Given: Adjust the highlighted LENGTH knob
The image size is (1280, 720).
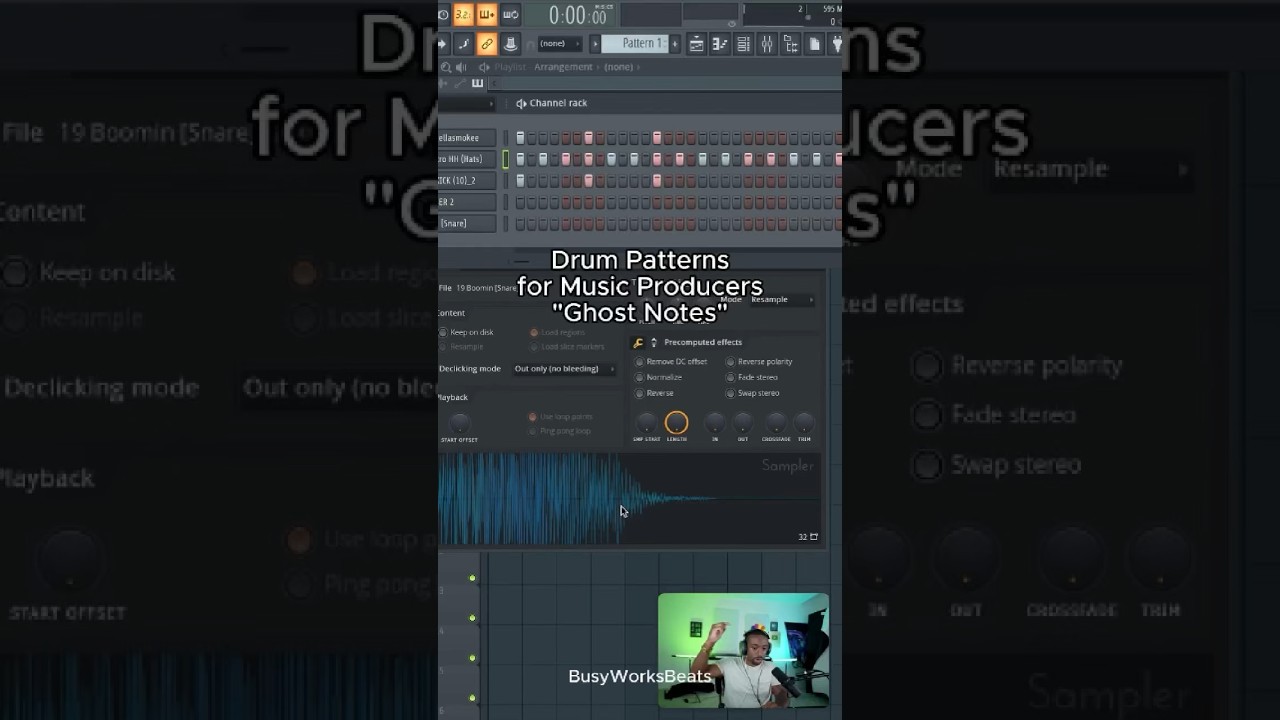Looking at the screenshot, I should 676,423.
